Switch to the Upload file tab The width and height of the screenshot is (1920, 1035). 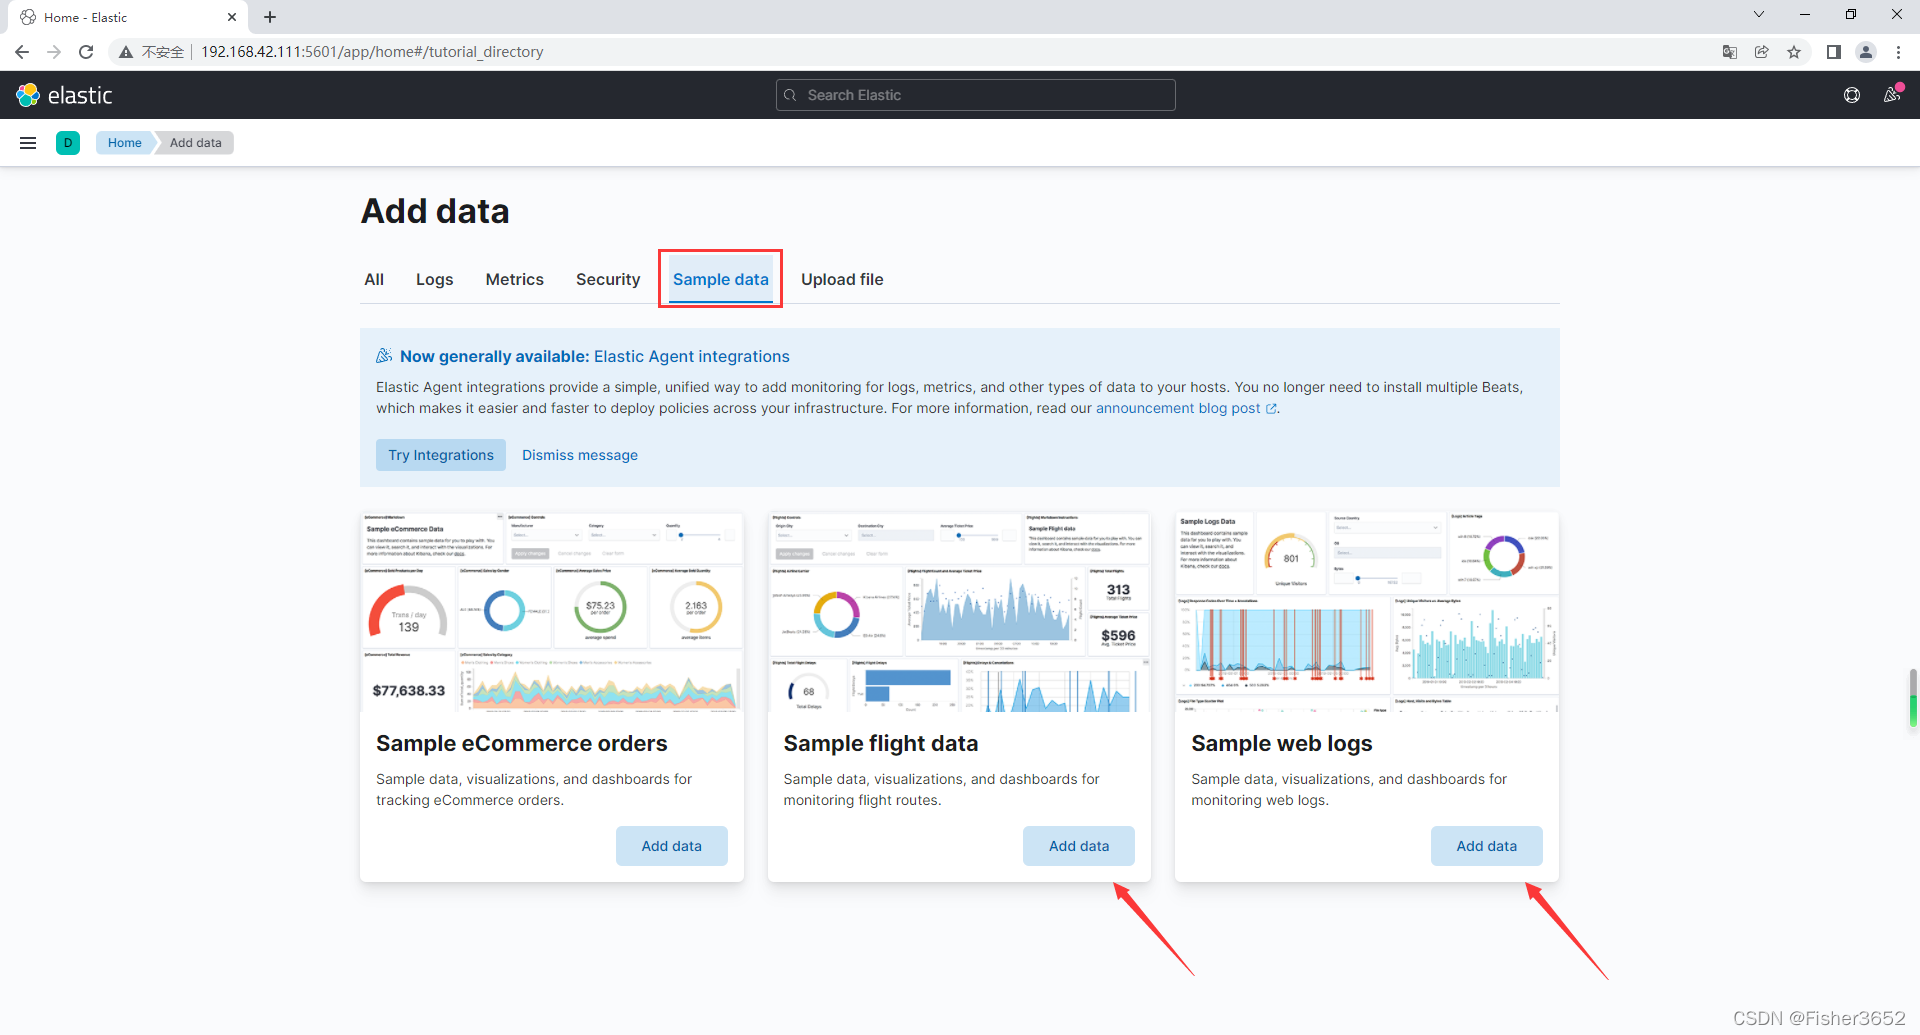tap(842, 280)
